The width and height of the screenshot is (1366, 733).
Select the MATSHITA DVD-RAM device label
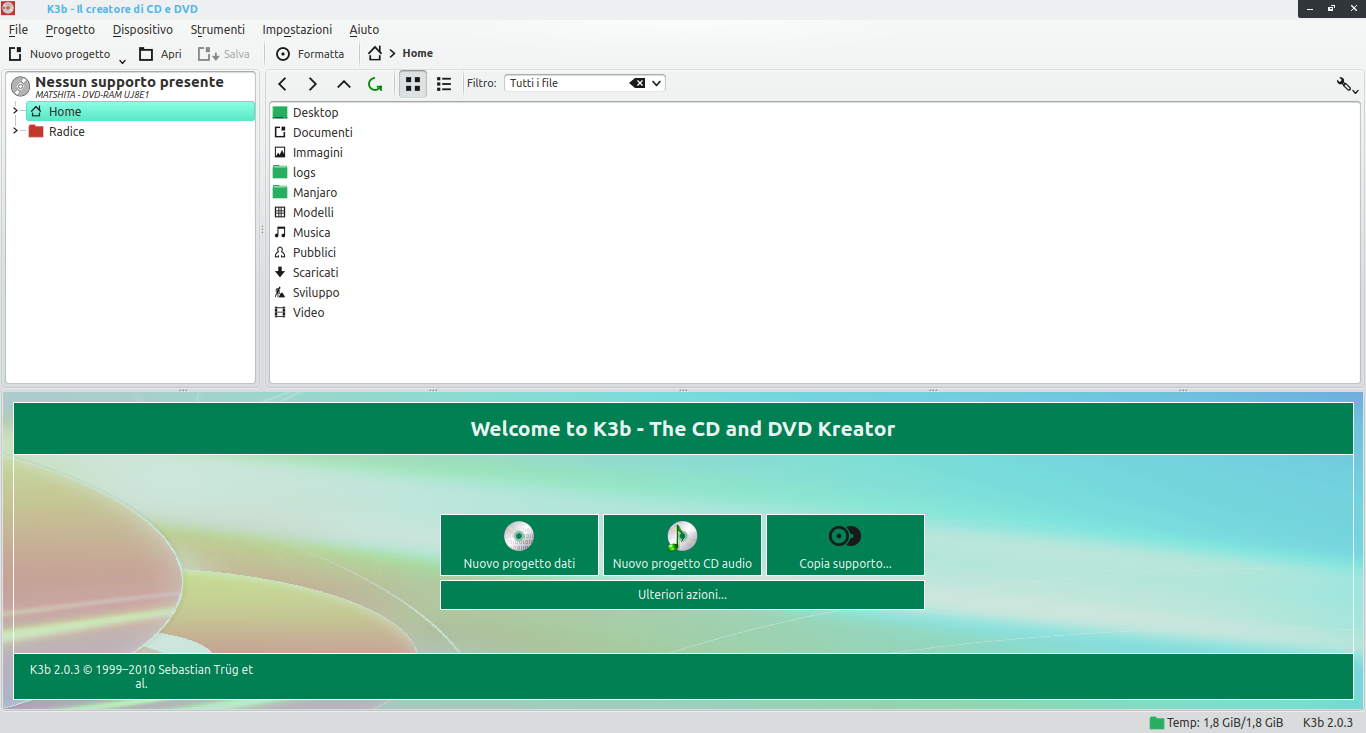point(92,94)
